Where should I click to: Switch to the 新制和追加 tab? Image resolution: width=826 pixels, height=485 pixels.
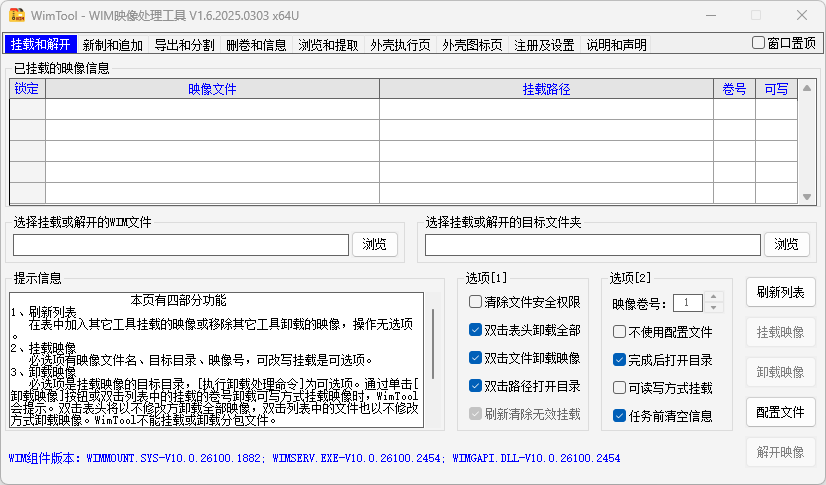pos(113,45)
